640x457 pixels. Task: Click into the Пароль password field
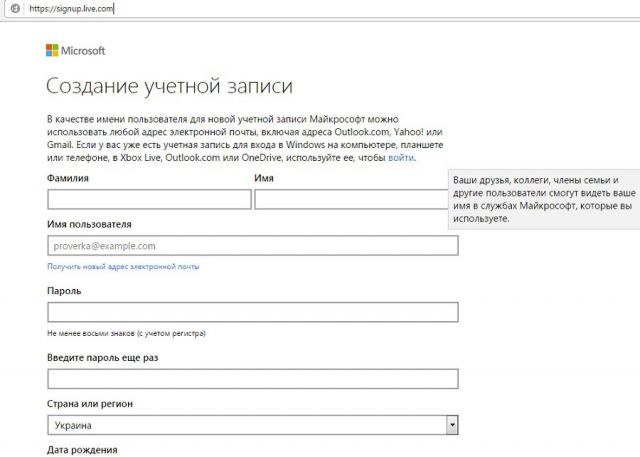point(253,312)
